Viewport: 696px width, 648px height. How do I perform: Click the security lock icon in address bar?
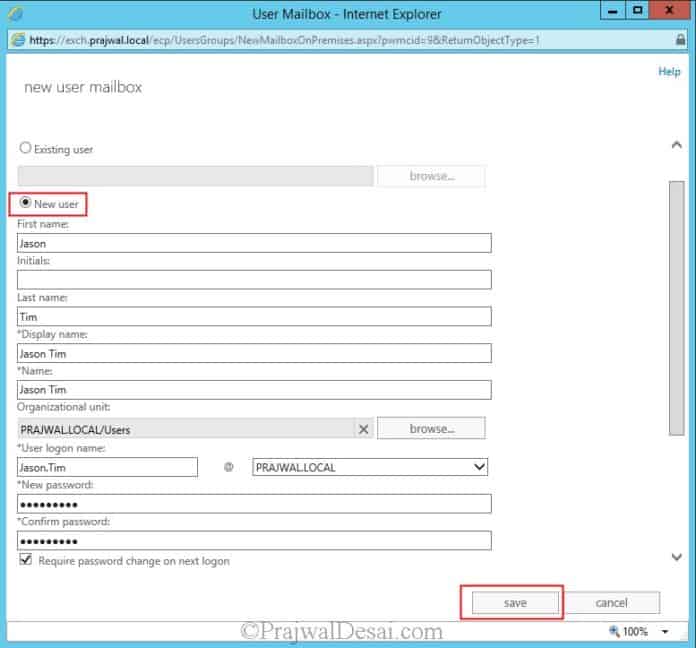tap(680, 40)
